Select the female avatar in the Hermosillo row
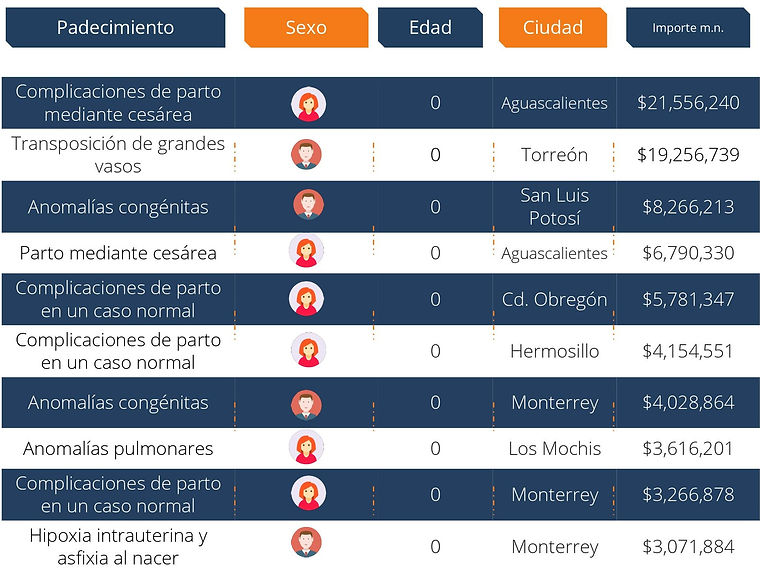The height and width of the screenshot is (581, 760). 308,350
